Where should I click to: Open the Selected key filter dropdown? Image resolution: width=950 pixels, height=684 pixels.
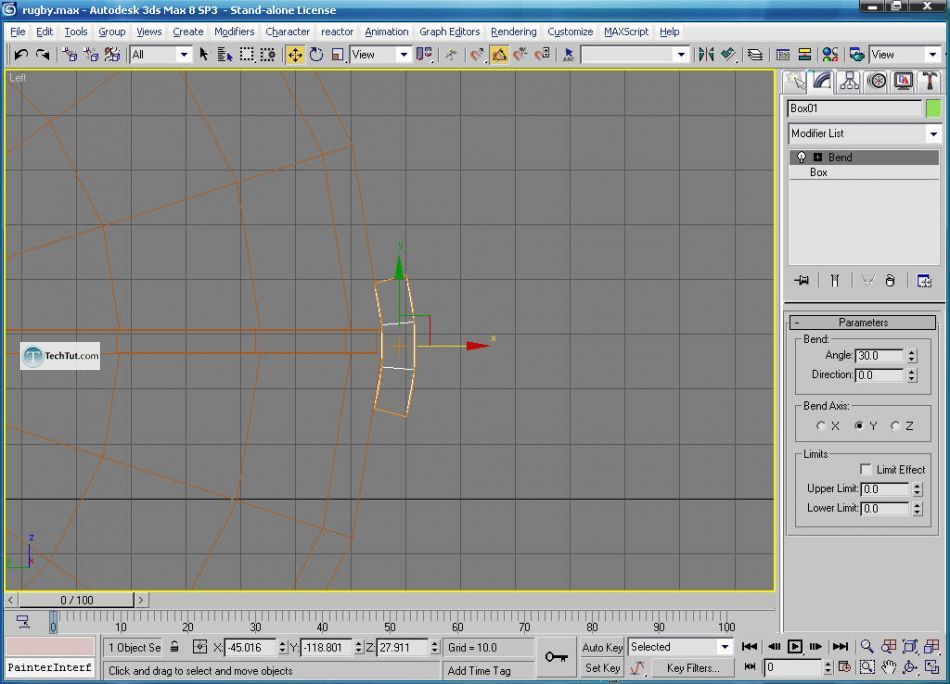coord(680,647)
